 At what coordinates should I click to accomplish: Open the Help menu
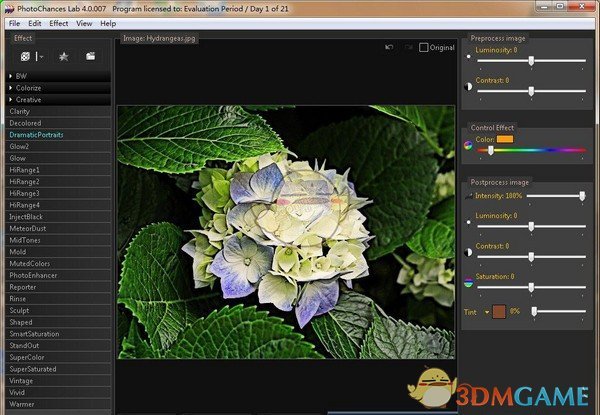tap(108, 24)
